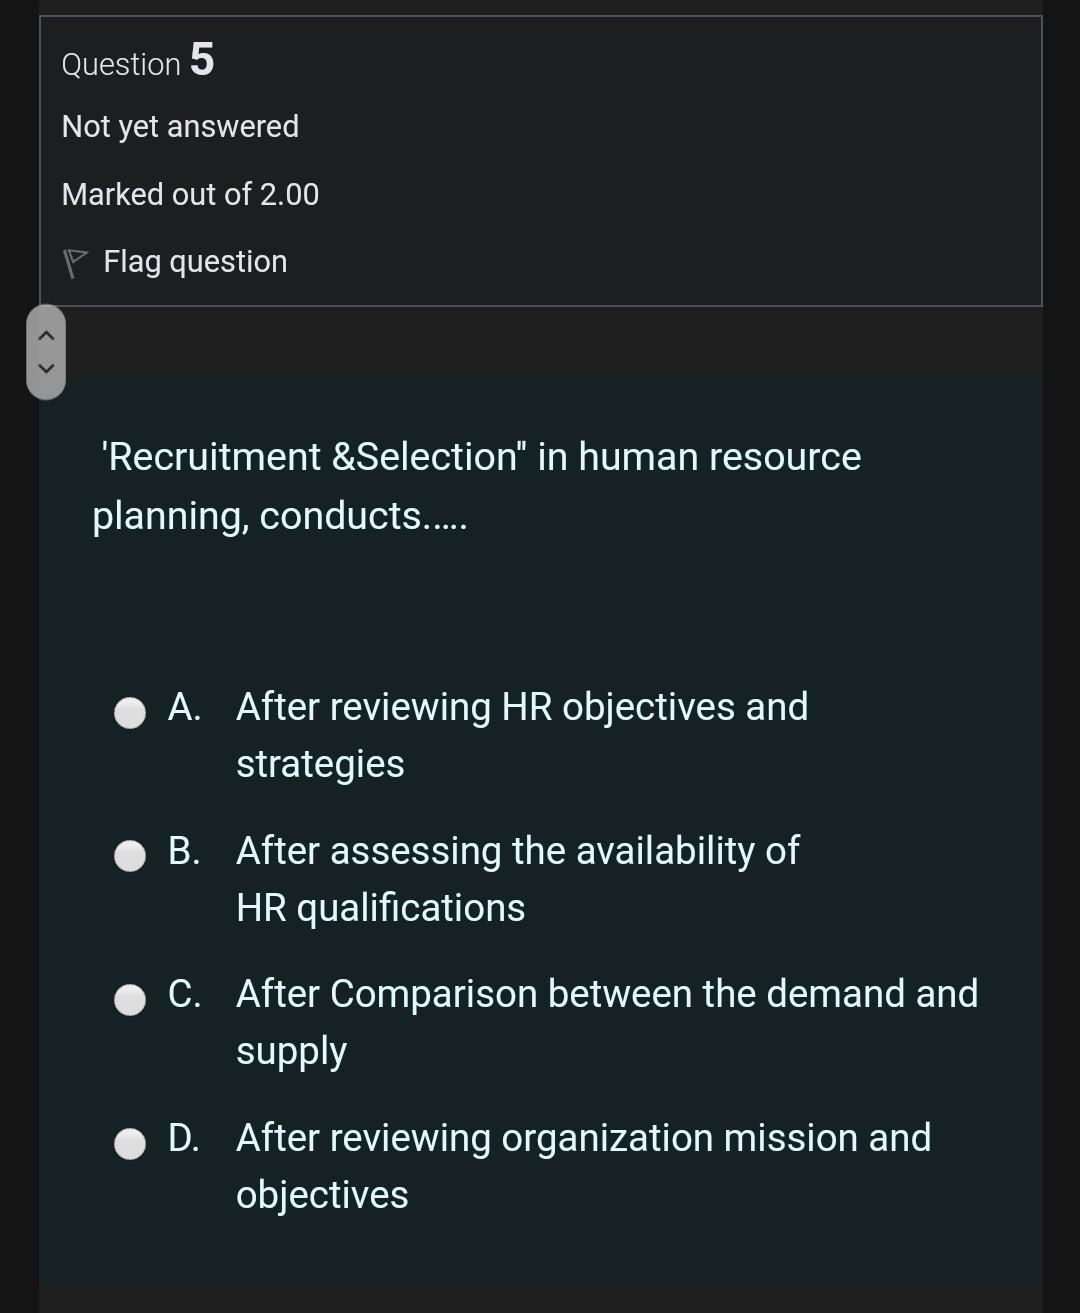1080x1313 pixels.
Task: Click the Marked out of 2.00 label
Action: pyautogui.click(x=190, y=194)
